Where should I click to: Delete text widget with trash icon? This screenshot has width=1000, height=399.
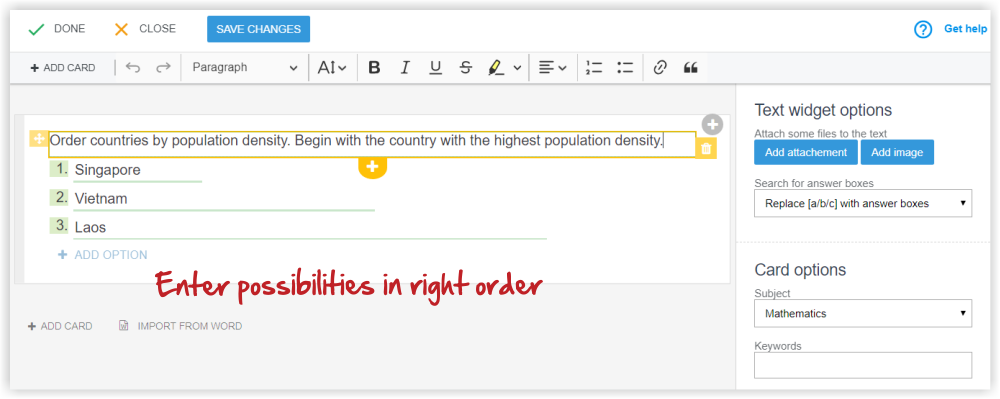point(706,149)
